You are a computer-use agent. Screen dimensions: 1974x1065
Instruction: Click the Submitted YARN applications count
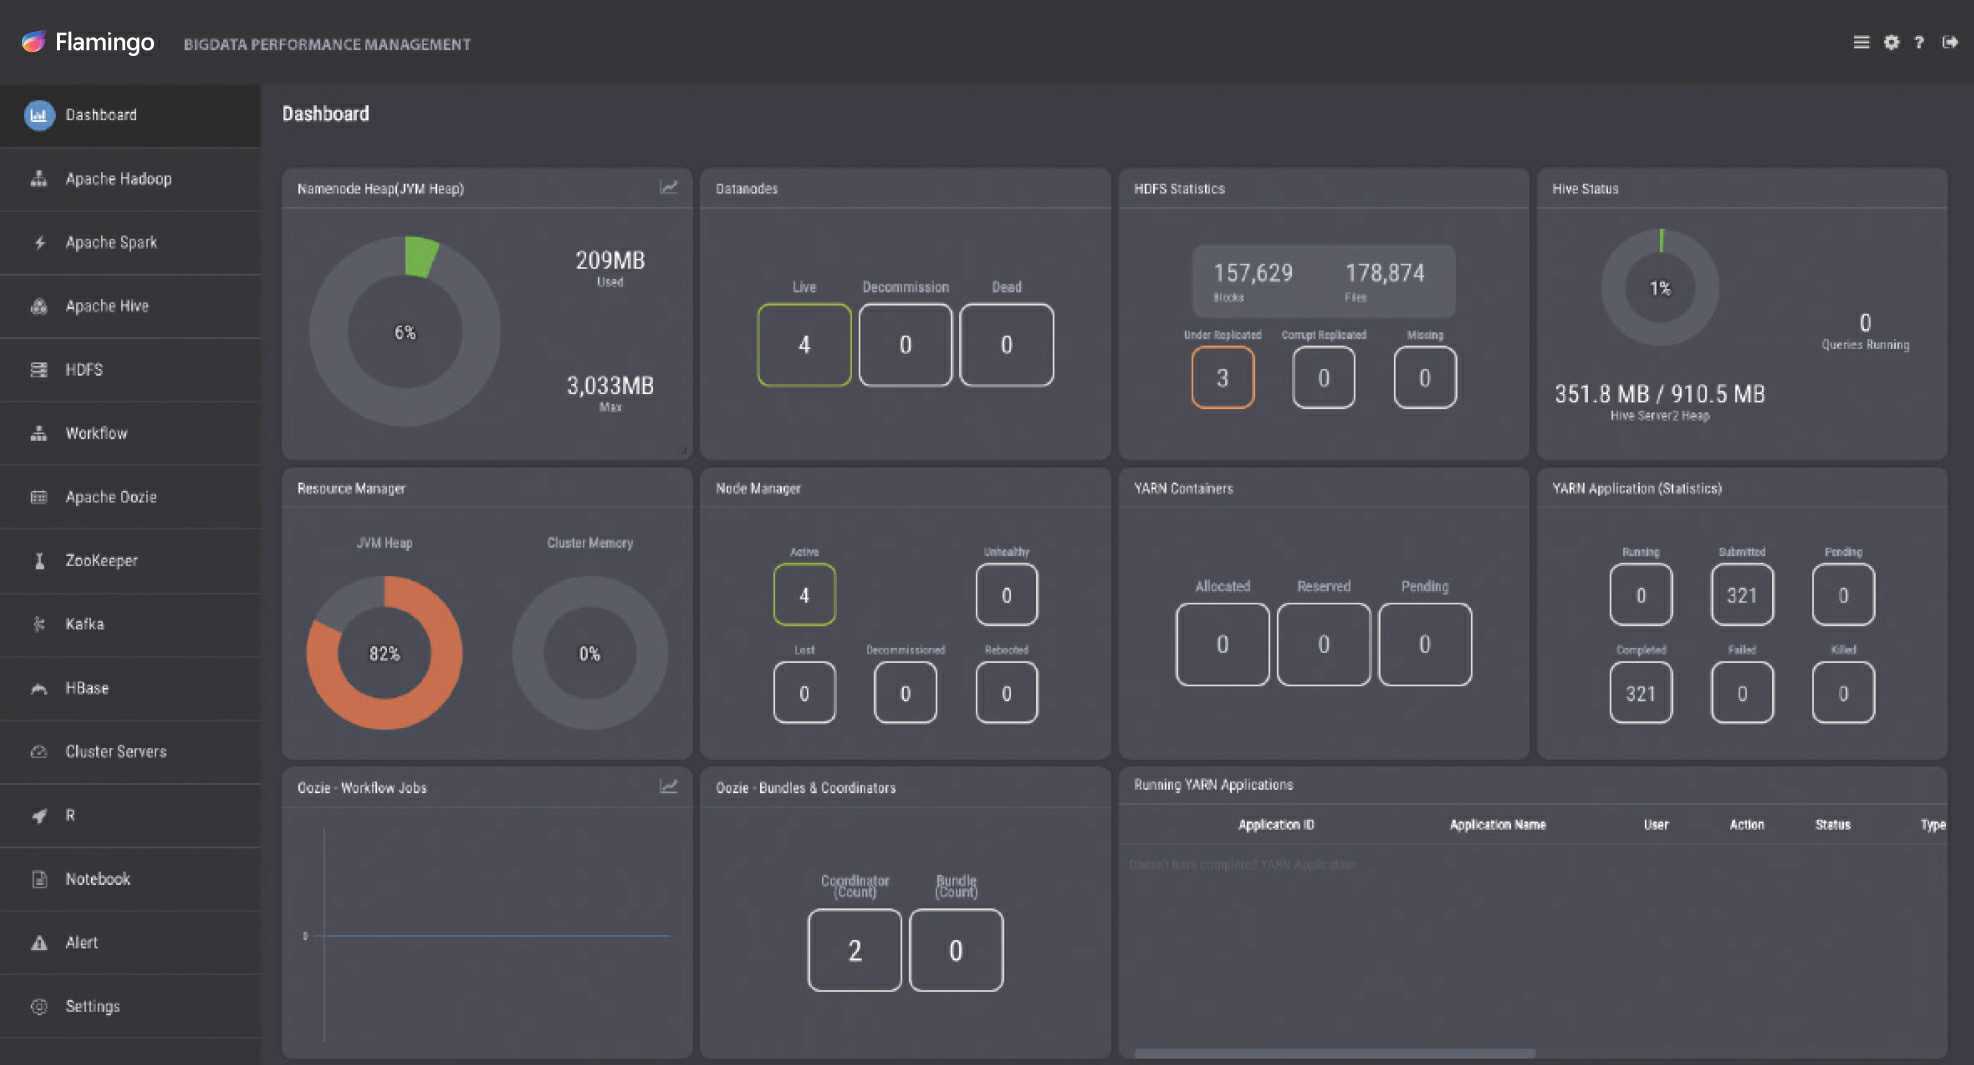1741,595
